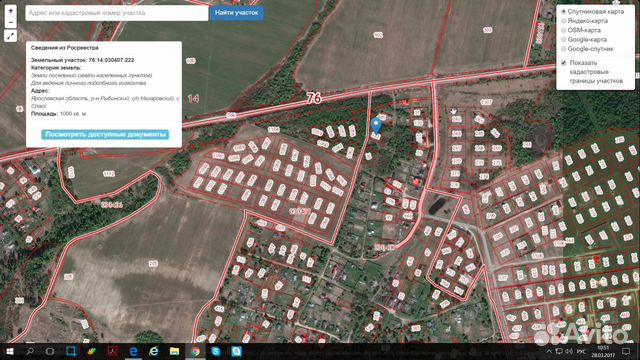This screenshot has height=360, width=640.
Task: Select Спутниковая карта radio option
Action: 564,11
